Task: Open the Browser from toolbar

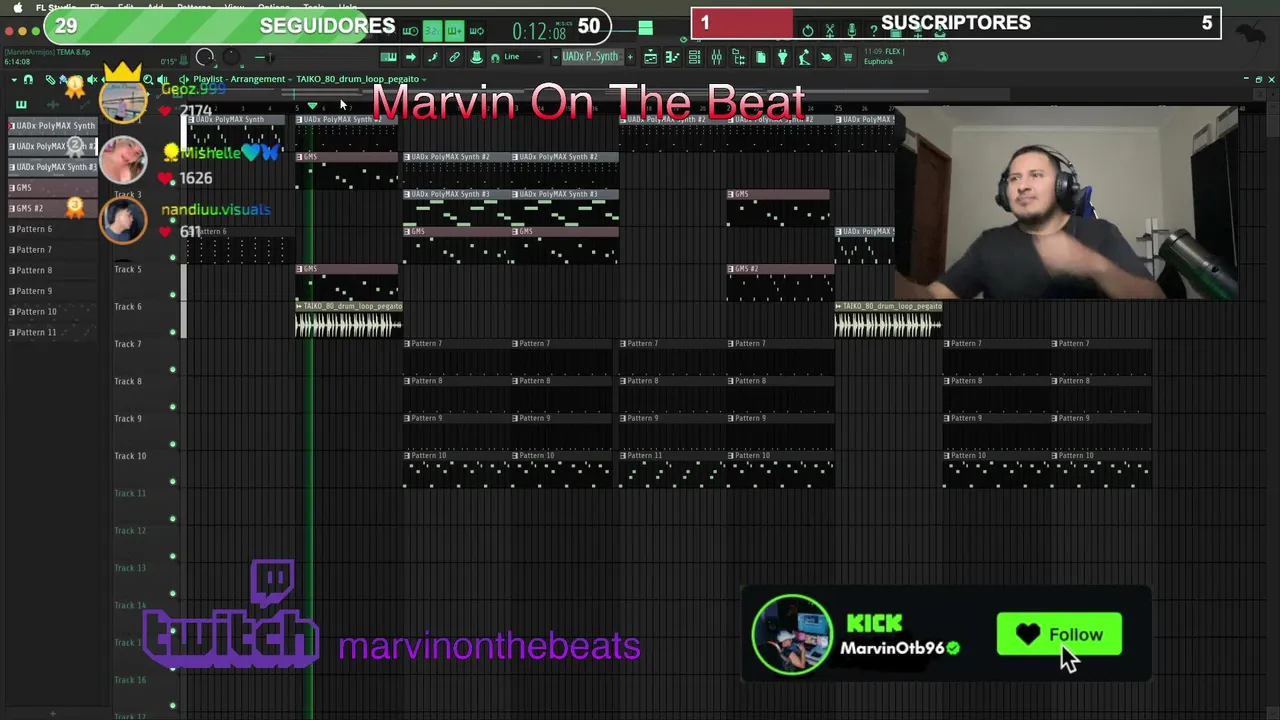Action: tap(739, 57)
